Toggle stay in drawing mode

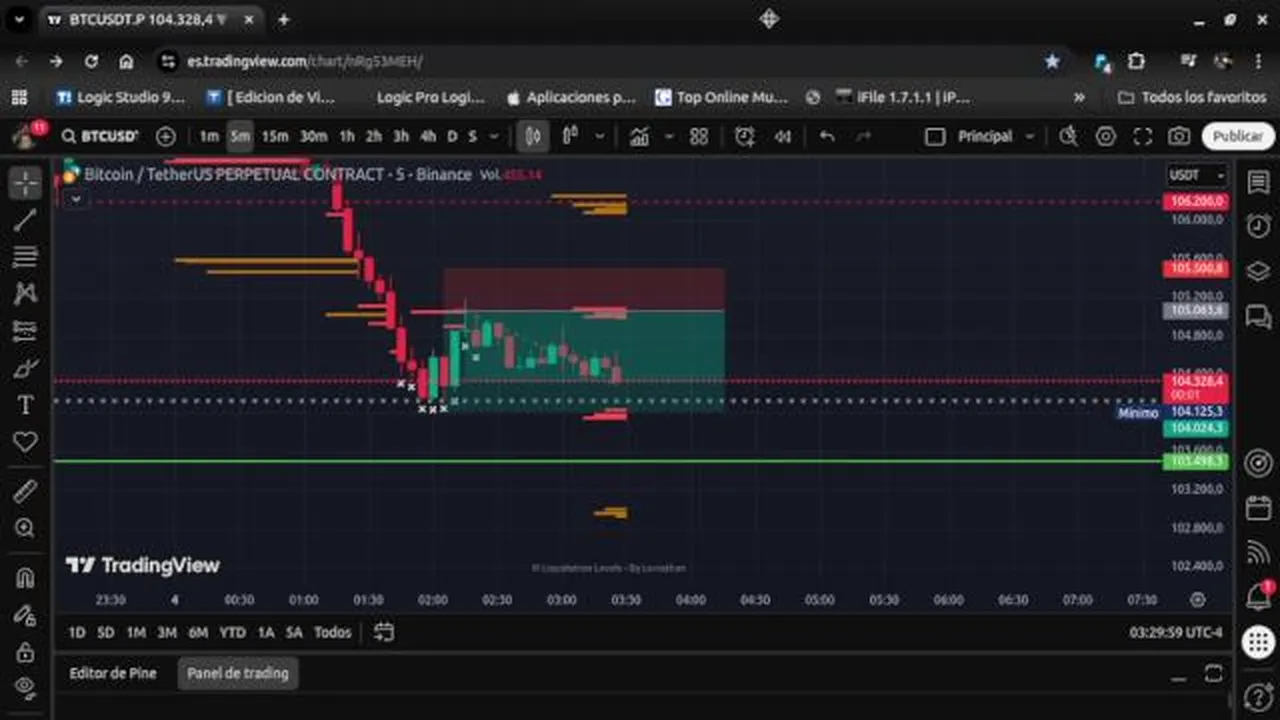(25, 614)
